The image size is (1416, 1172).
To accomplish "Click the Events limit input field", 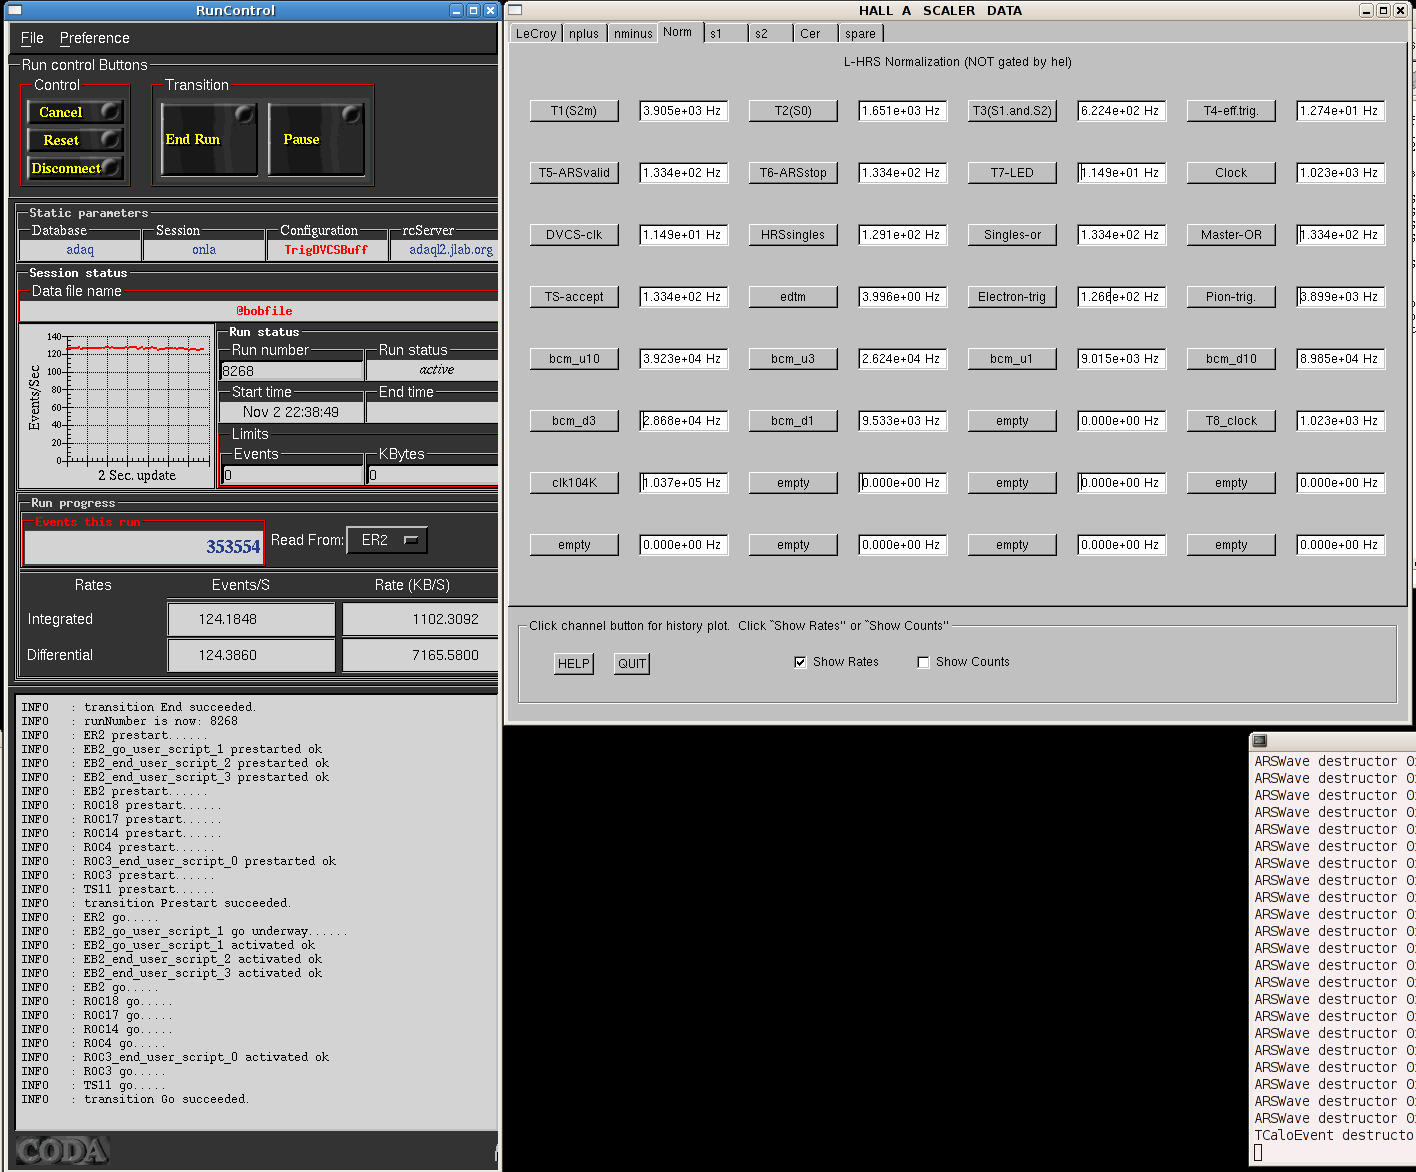I will point(293,475).
